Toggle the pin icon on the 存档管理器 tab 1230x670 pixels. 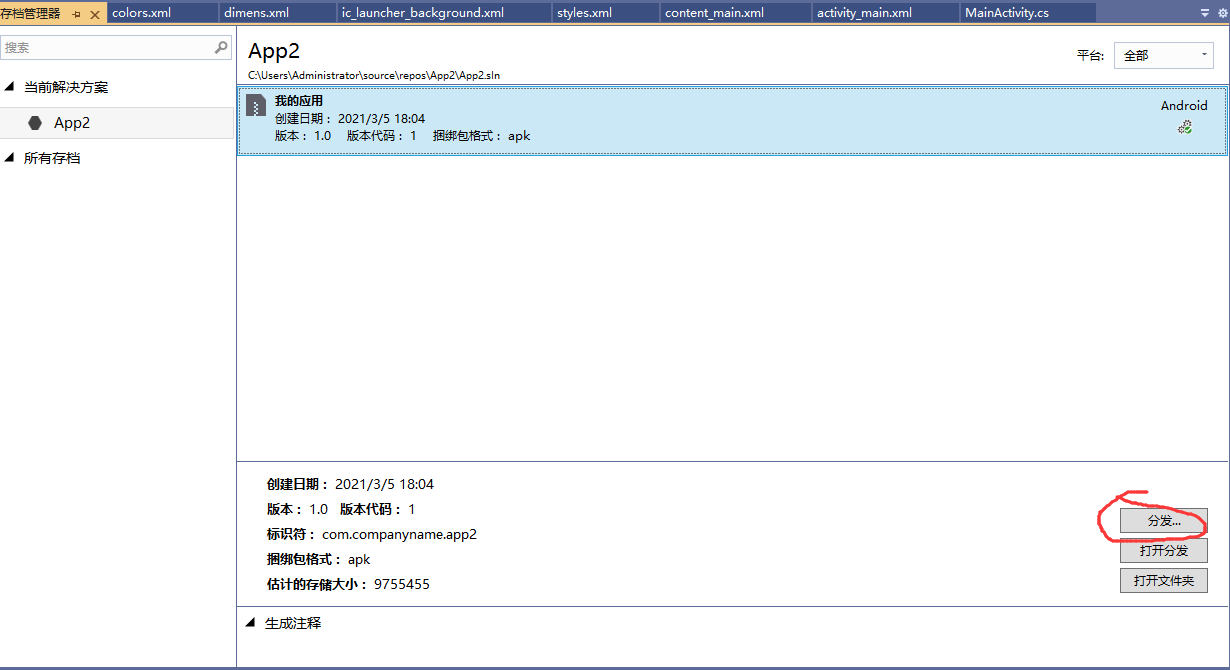point(76,14)
